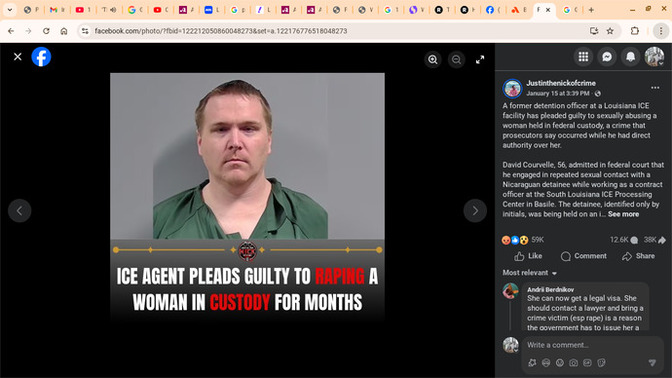This screenshot has height=378, width=672.
Task: Add a sticker to the comment
Action: coord(601,363)
